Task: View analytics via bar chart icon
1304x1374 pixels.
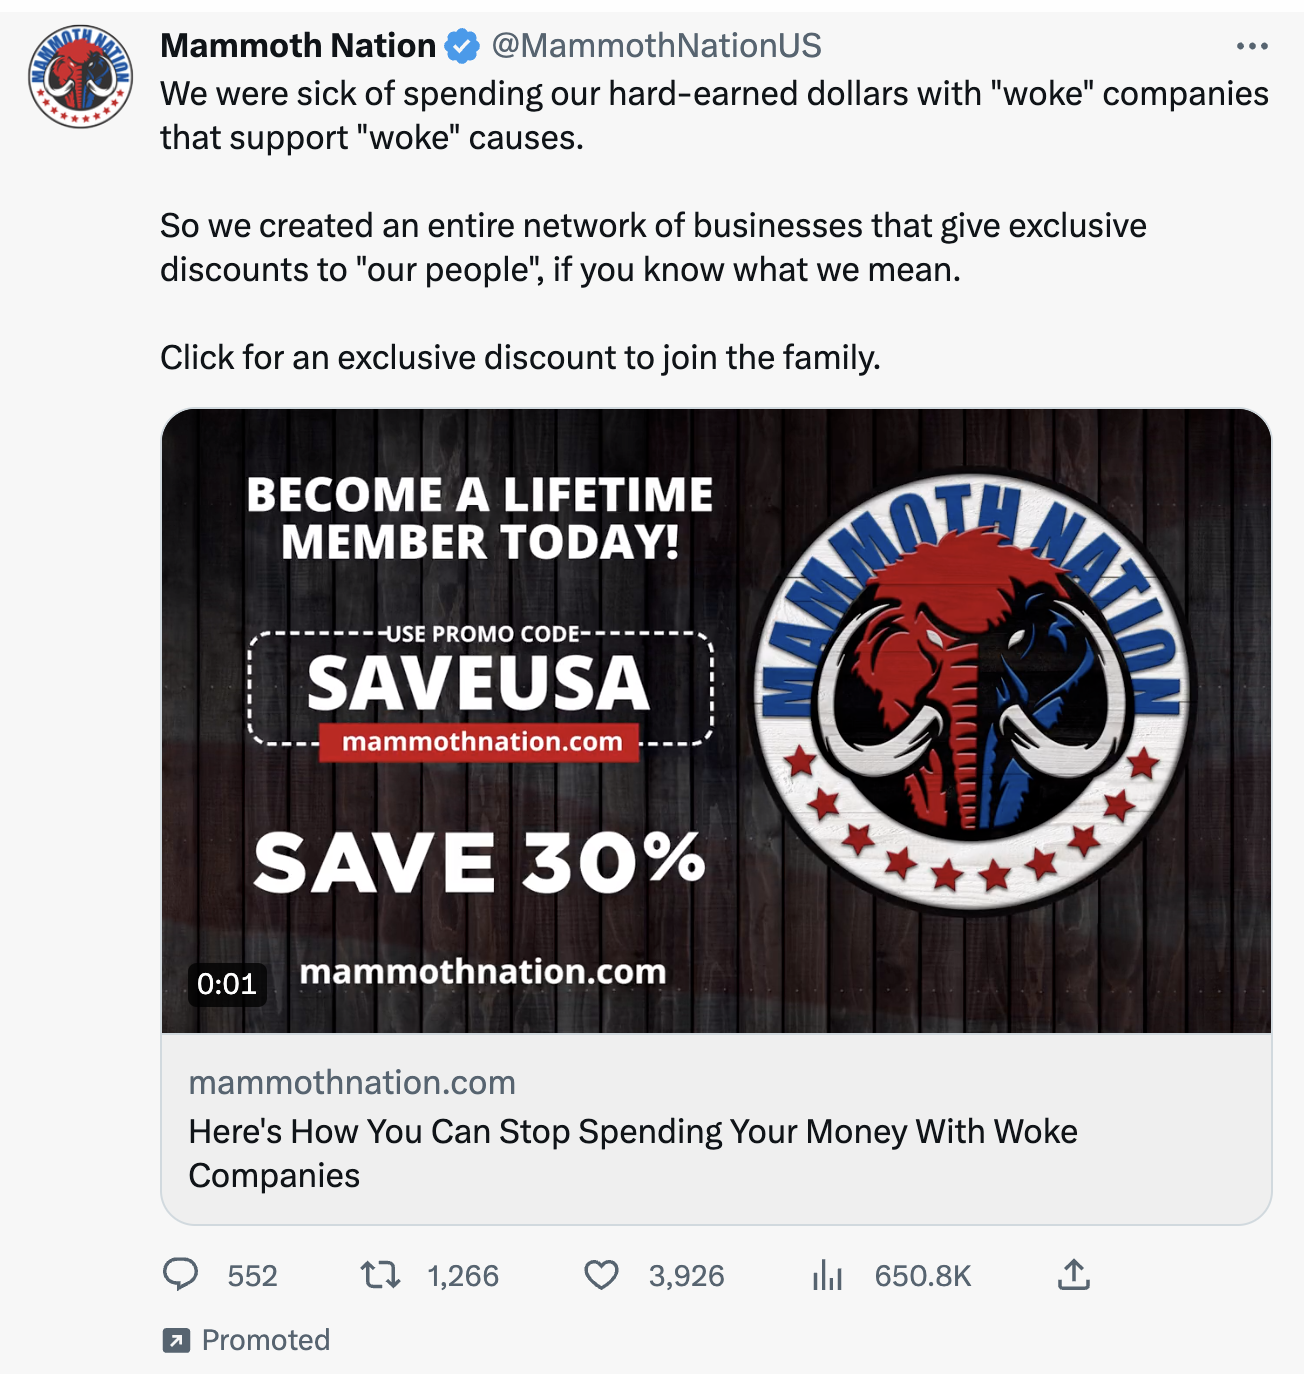Action: click(827, 1275)
